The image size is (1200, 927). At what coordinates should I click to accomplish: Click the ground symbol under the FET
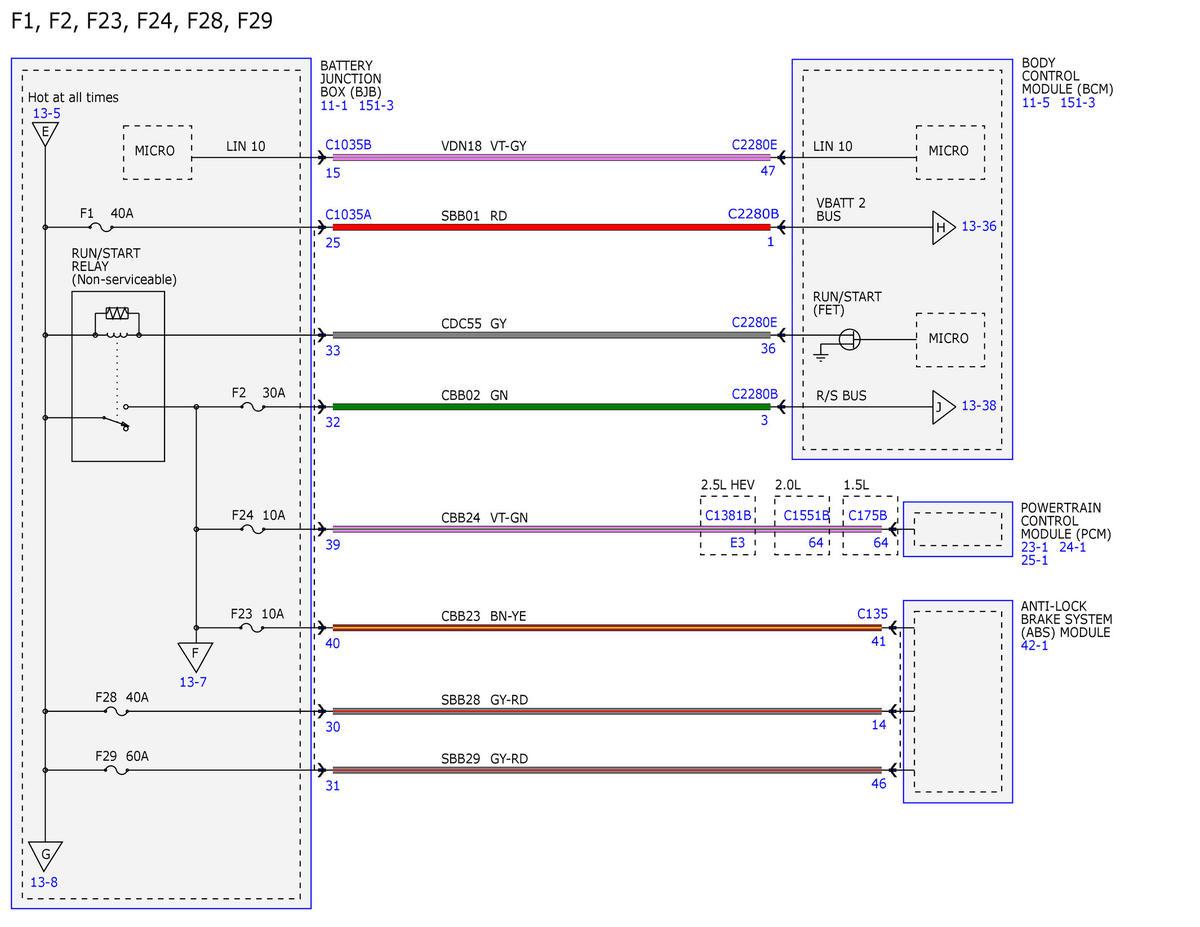(821, 355)
